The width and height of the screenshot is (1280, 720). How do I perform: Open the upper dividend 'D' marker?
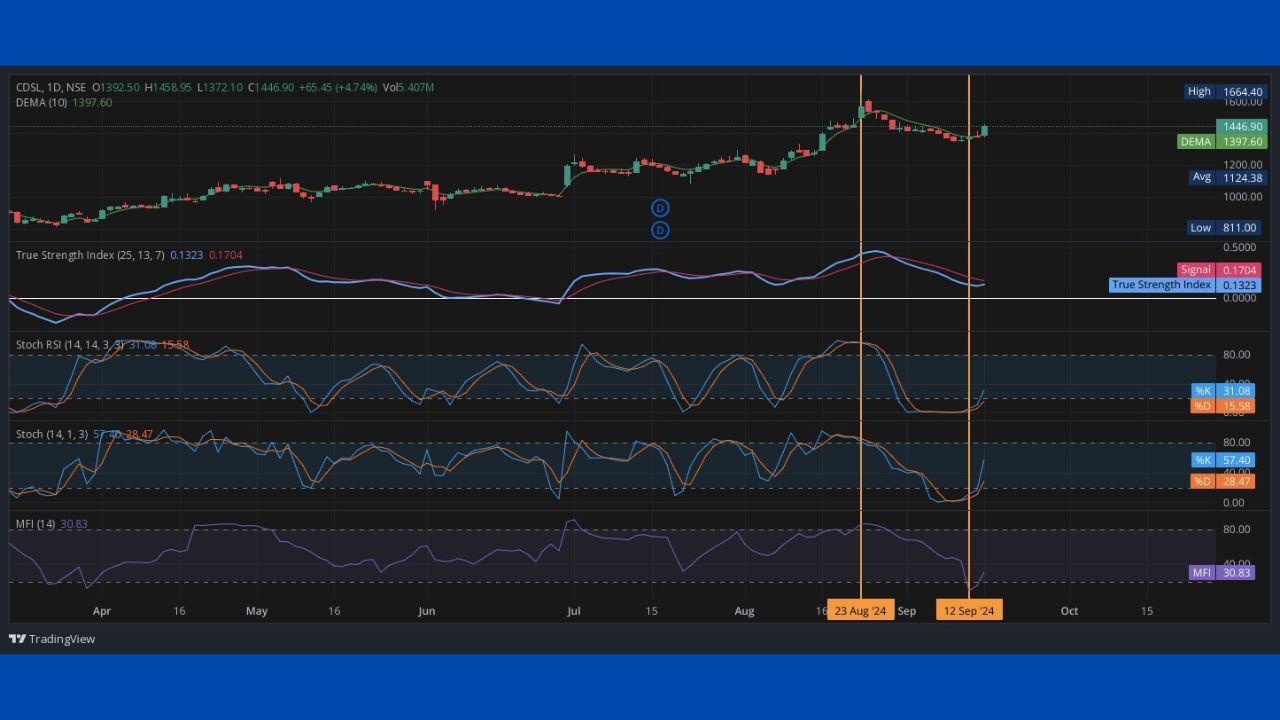tap(660, 208)
